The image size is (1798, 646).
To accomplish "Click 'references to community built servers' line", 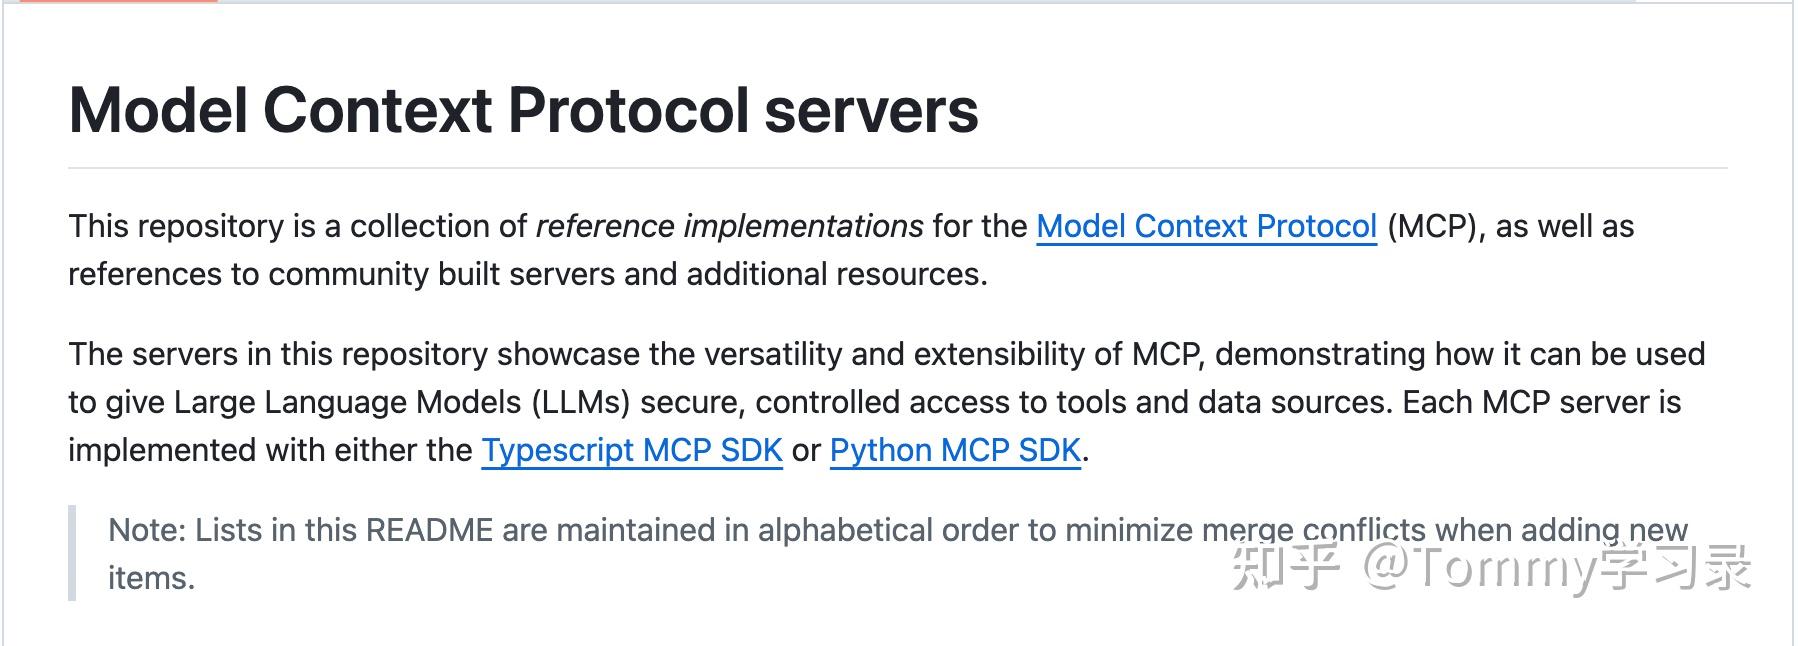I will [528, 274].
